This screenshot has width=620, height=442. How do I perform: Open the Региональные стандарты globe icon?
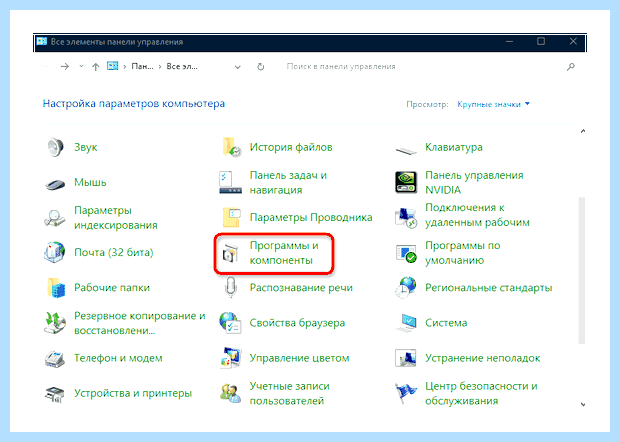406,287
